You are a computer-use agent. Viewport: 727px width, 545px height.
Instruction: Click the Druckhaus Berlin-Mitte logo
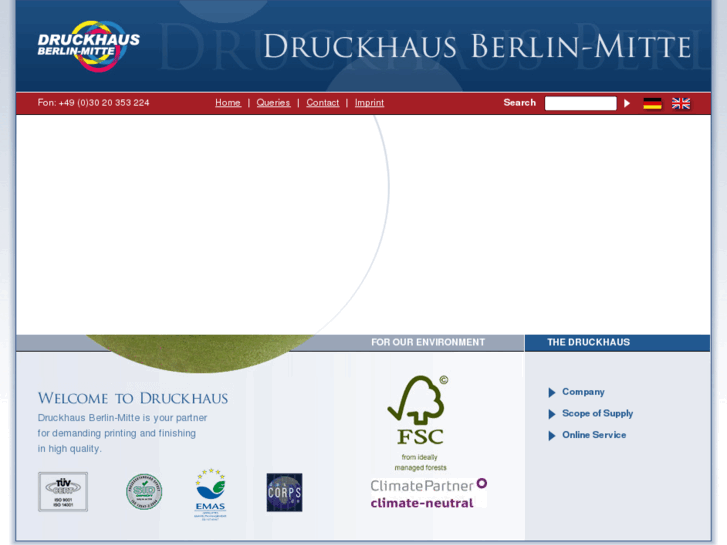pos(89,46)
